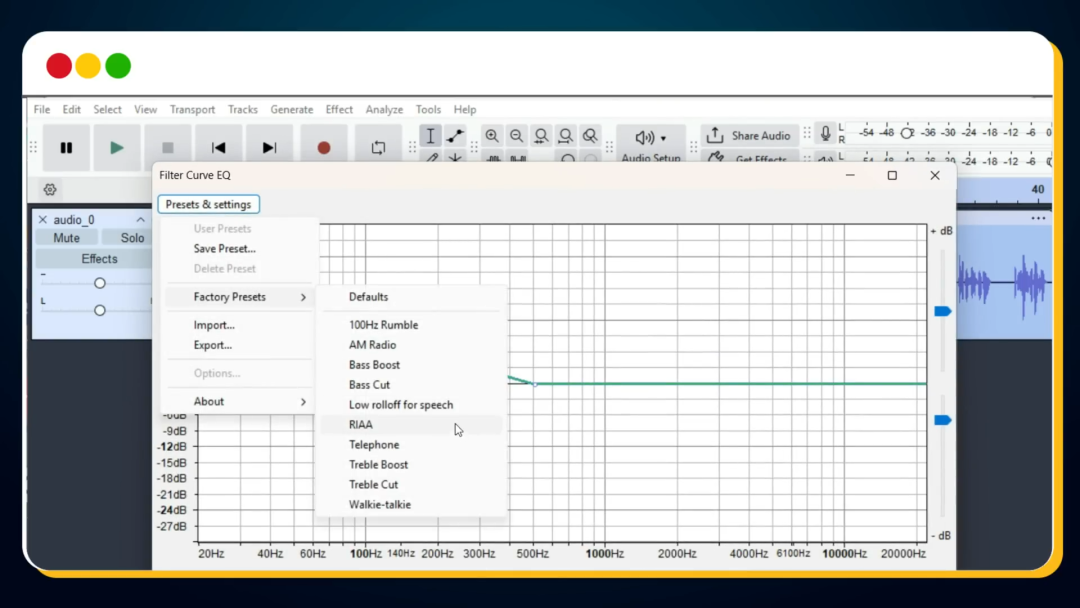Click the Share Audio button
This screenshot has width=1080, height=608.
tap(750, 136)
